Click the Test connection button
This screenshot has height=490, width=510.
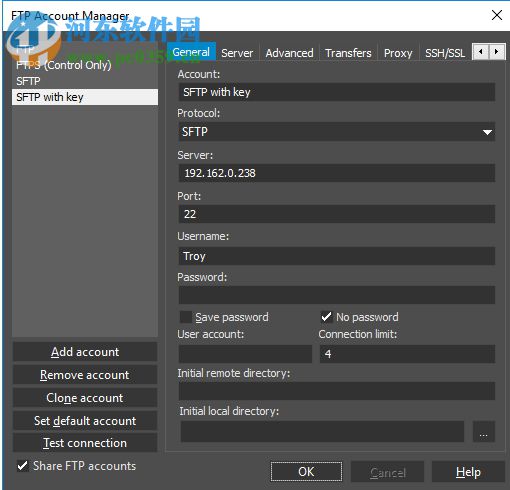85,443
